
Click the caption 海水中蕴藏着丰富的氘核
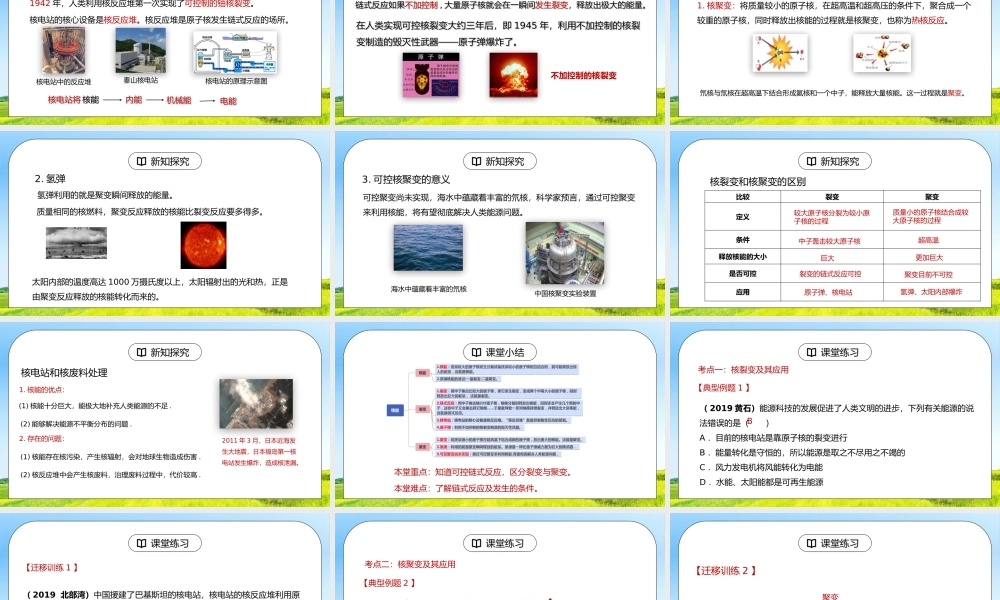coord(429,289)
